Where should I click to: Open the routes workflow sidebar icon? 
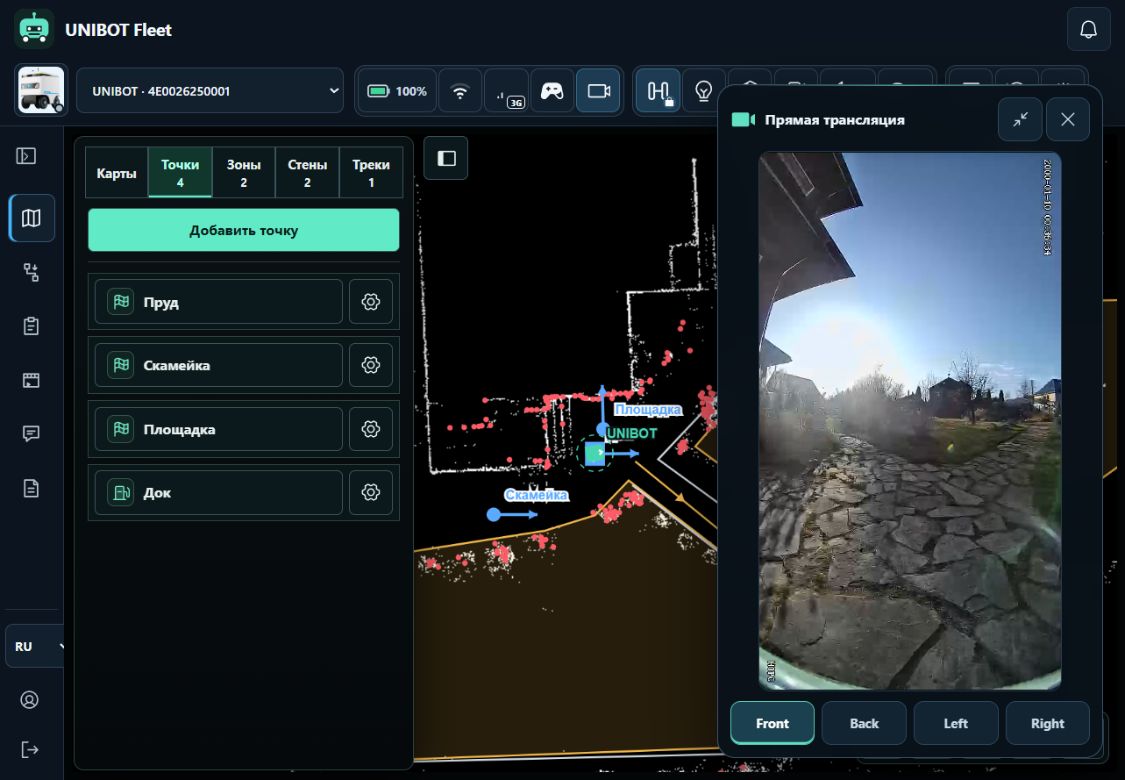pos(31,273)
